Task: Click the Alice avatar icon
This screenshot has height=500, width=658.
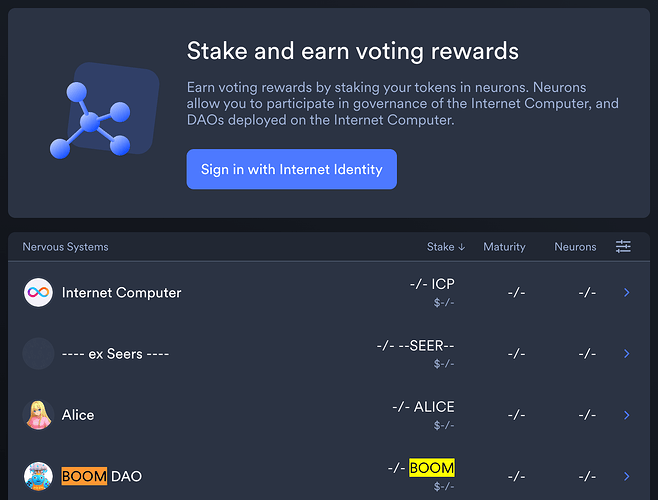Action: pos(38,415)
